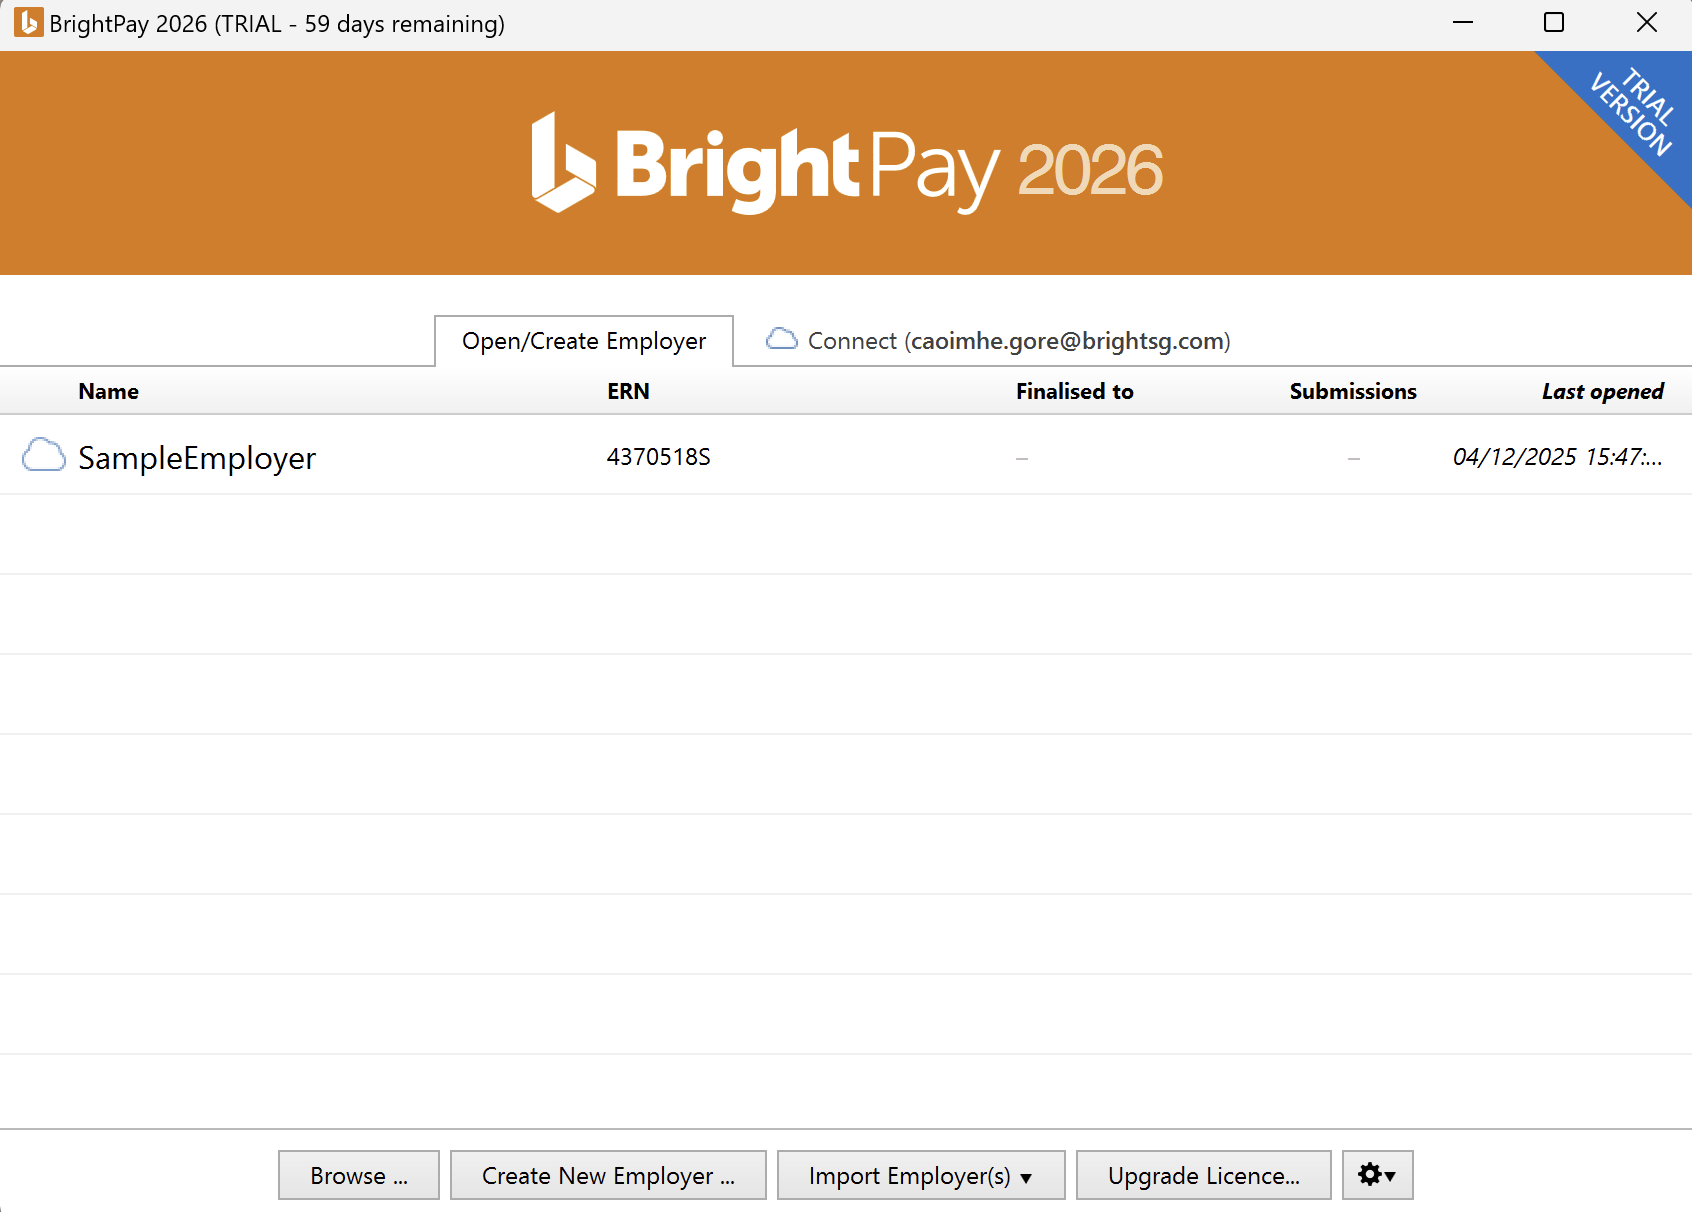Click the cloud icon on the Connect tab
The image size is (1692, 1212).
[781, 340]
